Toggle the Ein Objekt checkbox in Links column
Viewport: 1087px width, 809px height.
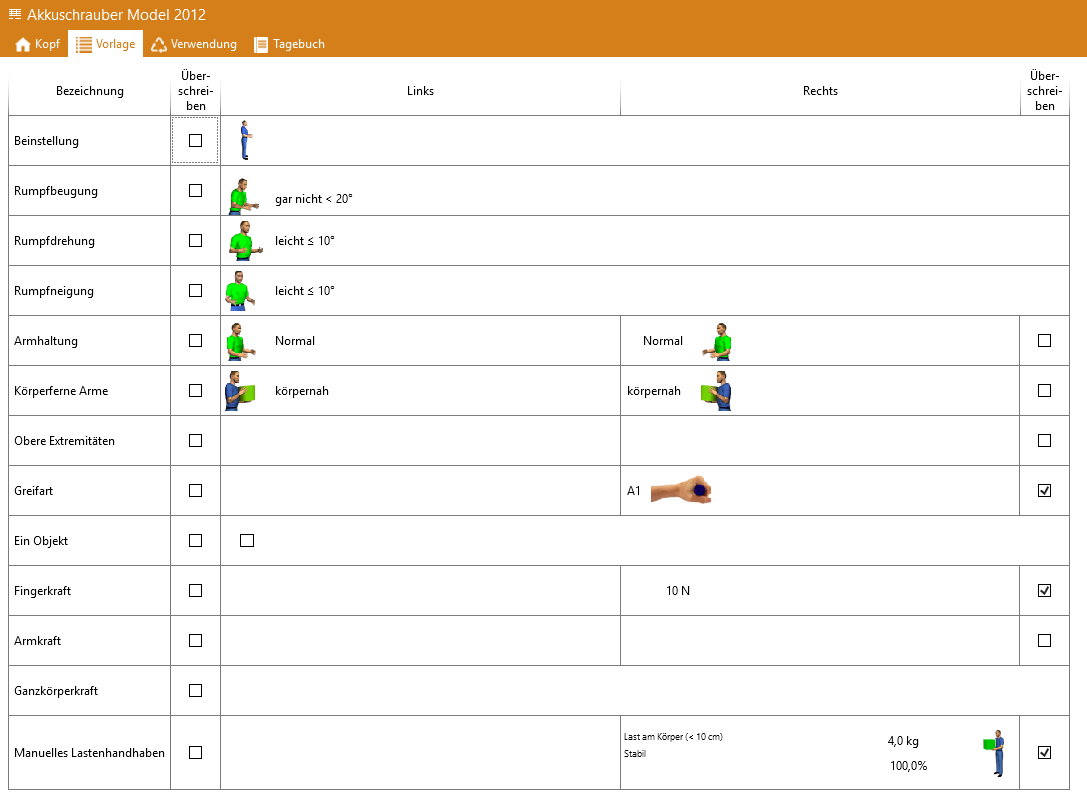(x=247, y=541)
